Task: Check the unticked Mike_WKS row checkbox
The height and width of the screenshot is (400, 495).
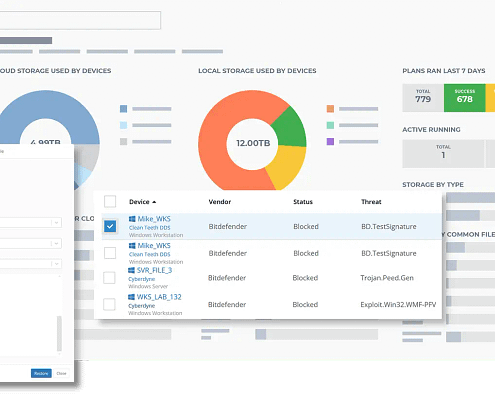Action: click(110, 253)
